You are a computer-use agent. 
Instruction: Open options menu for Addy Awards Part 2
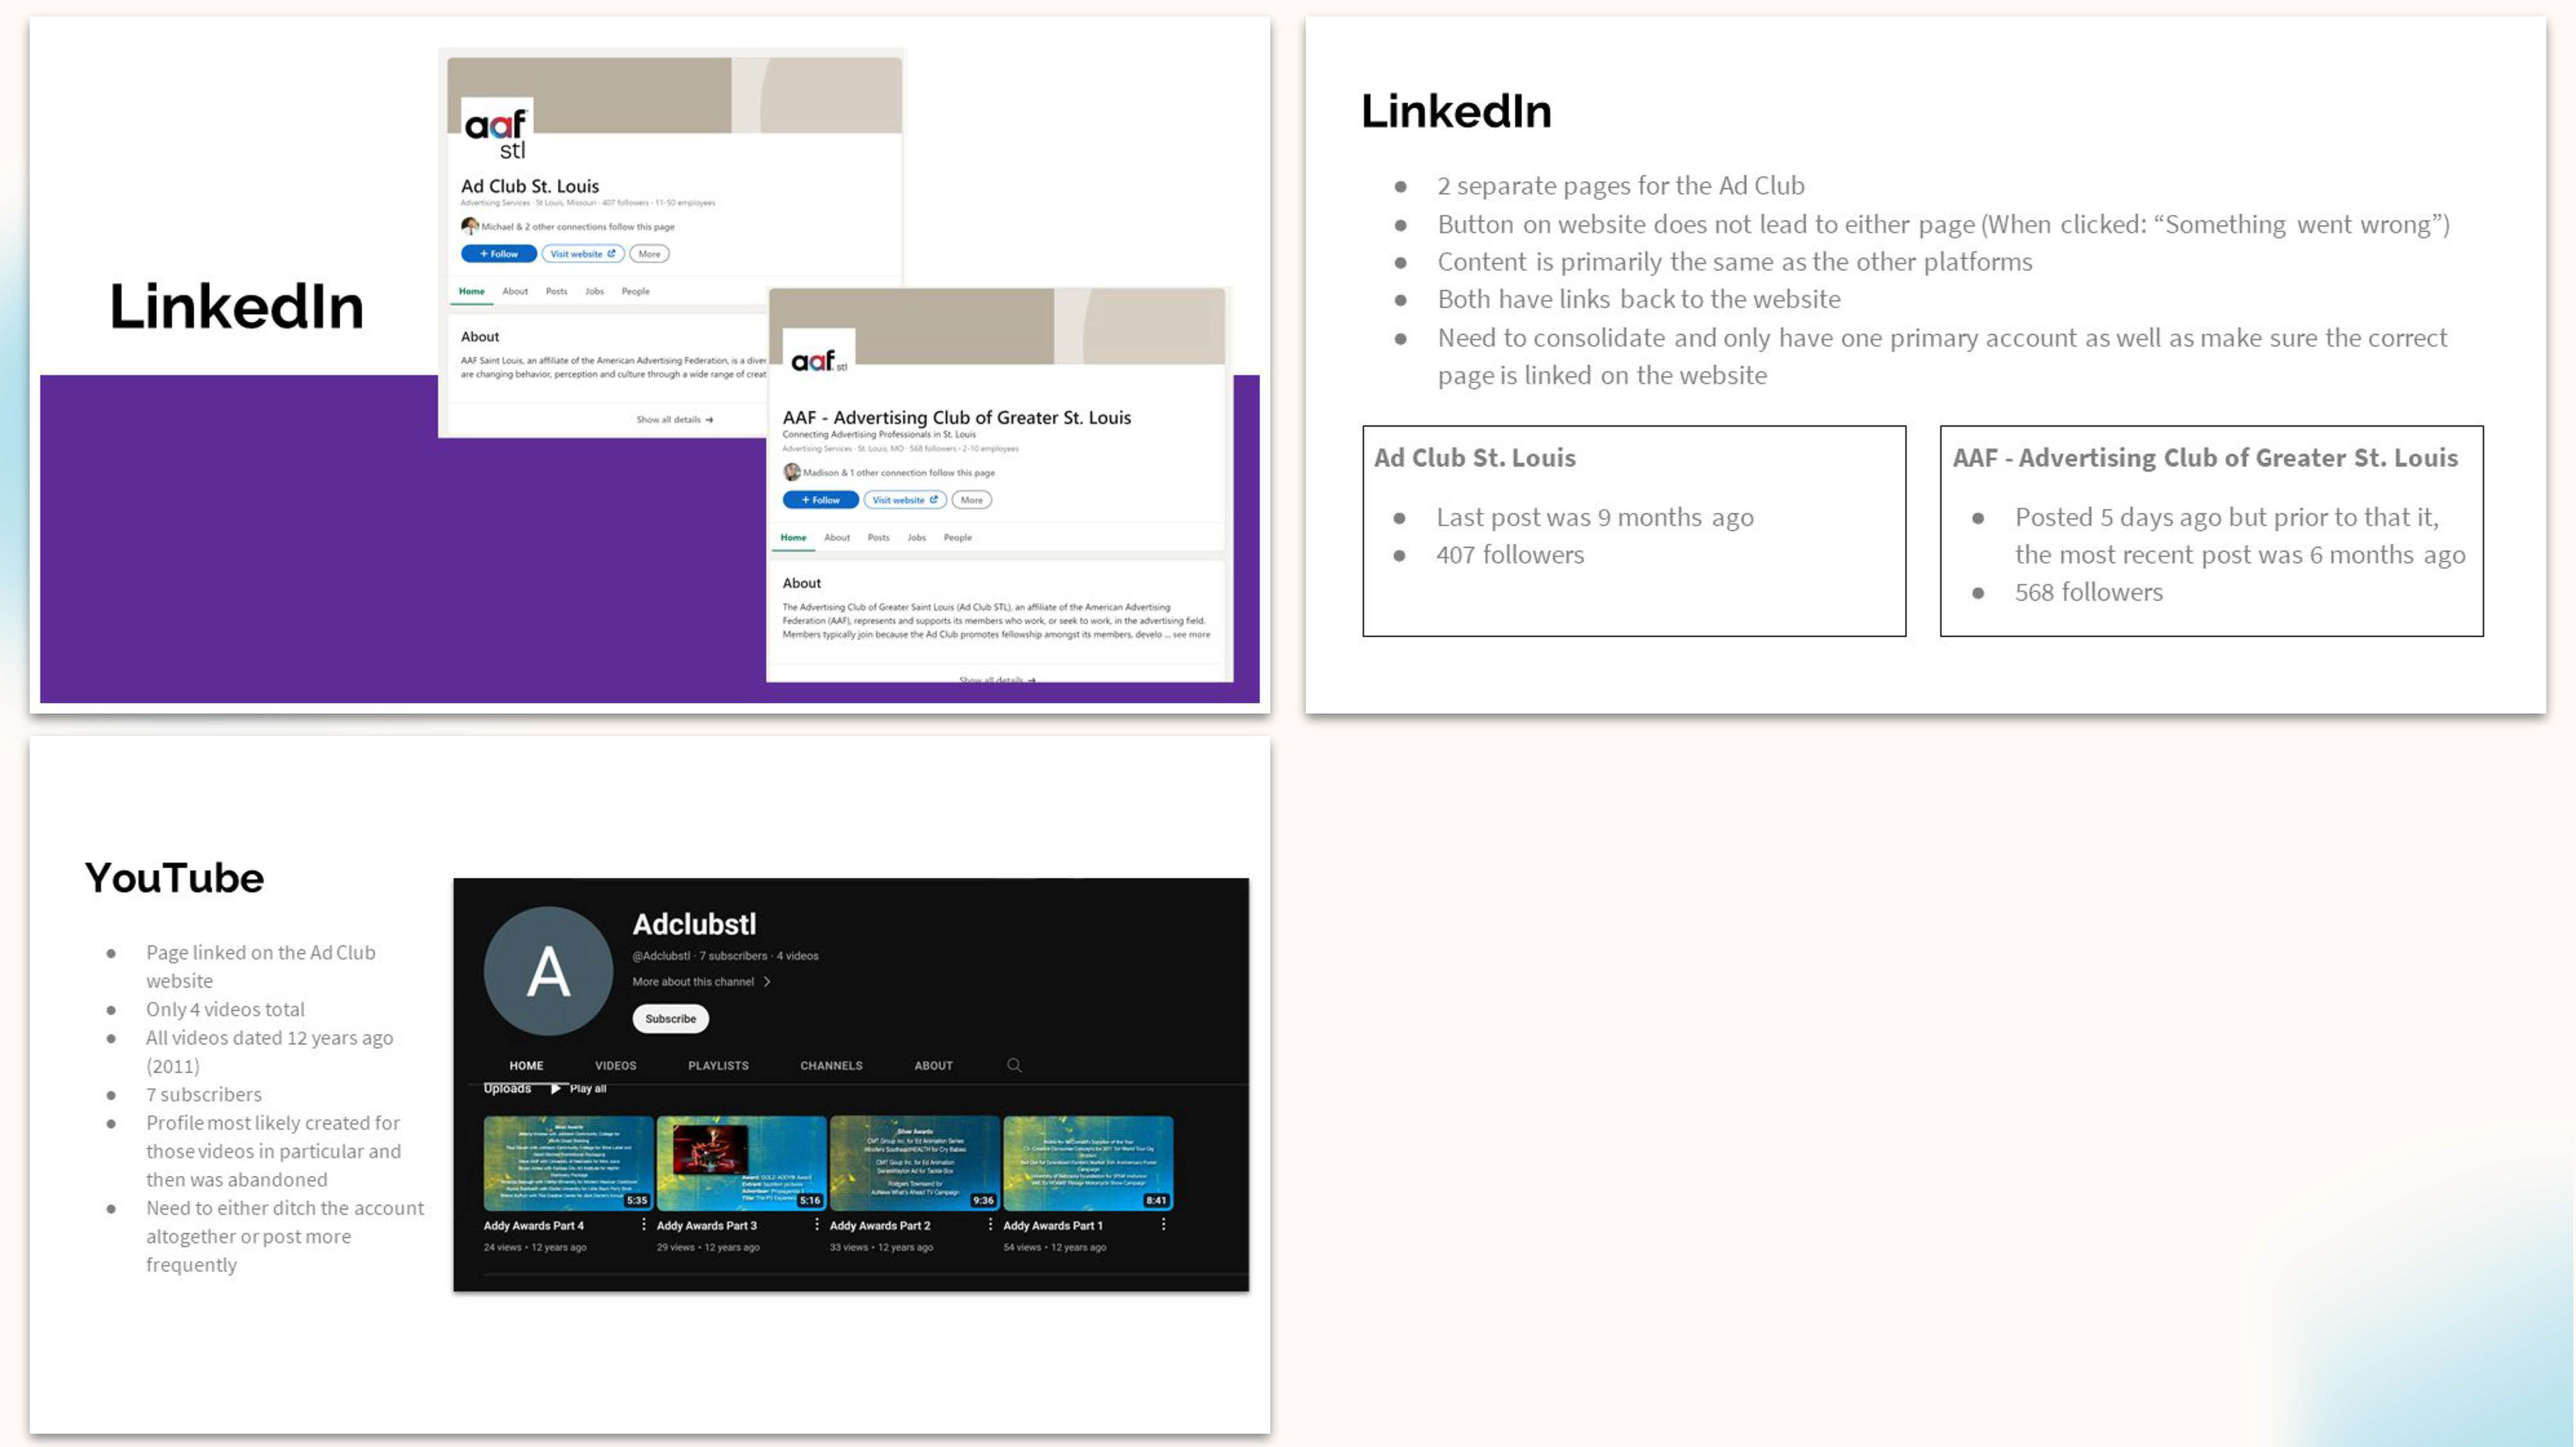click(x=990, y=1224)
